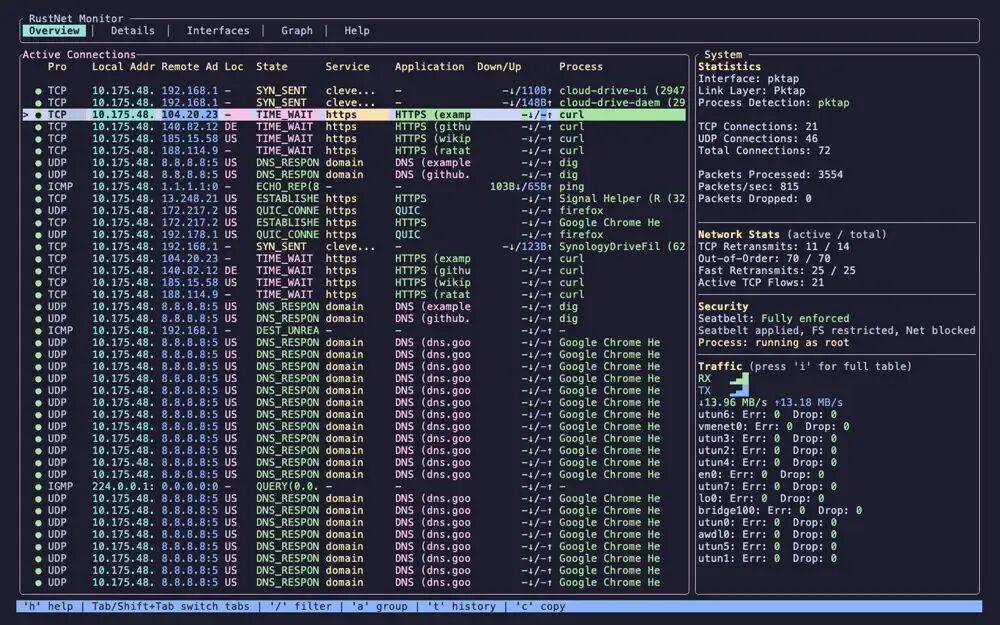Click 'Seatbelt: Fully enforced' security line
The width and height of the screenshot is (1000, 625).
click(774, 318)
